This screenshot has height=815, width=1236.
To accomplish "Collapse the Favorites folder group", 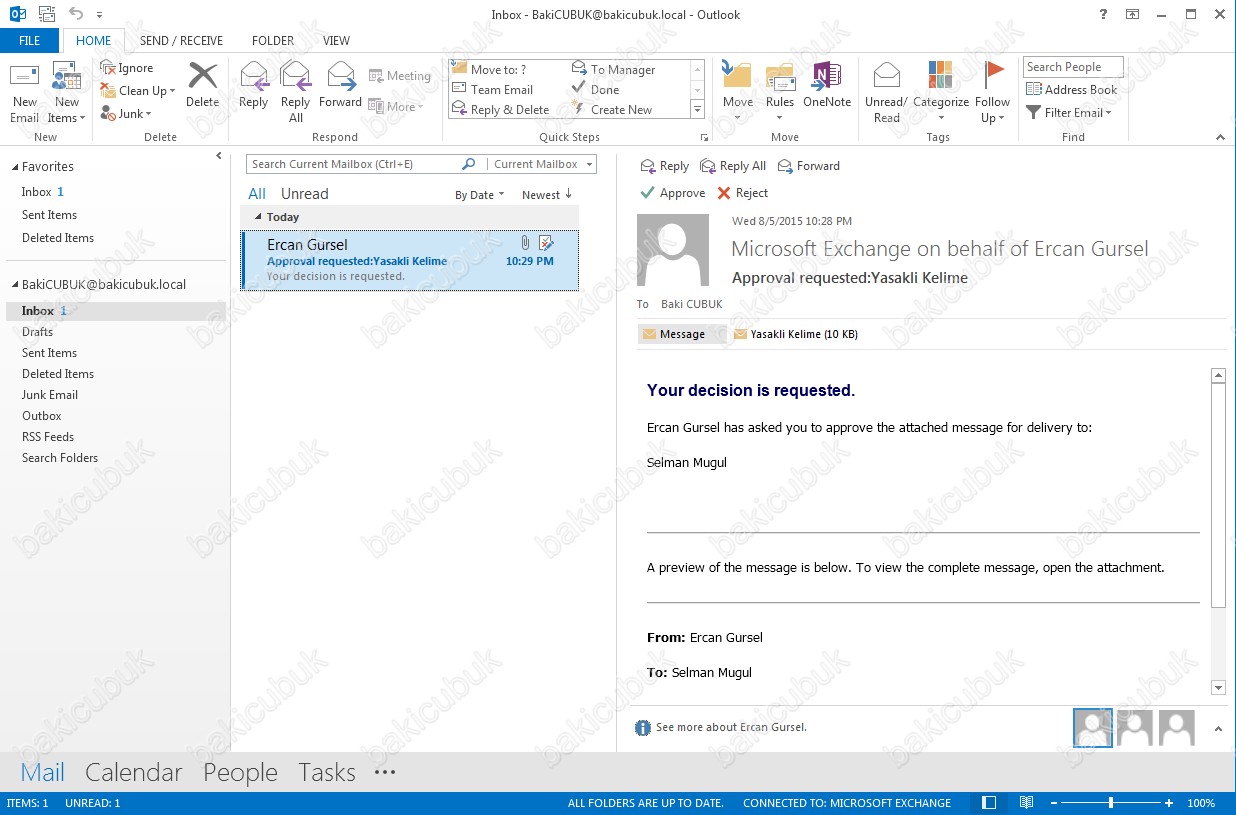I will click(13, 167).
